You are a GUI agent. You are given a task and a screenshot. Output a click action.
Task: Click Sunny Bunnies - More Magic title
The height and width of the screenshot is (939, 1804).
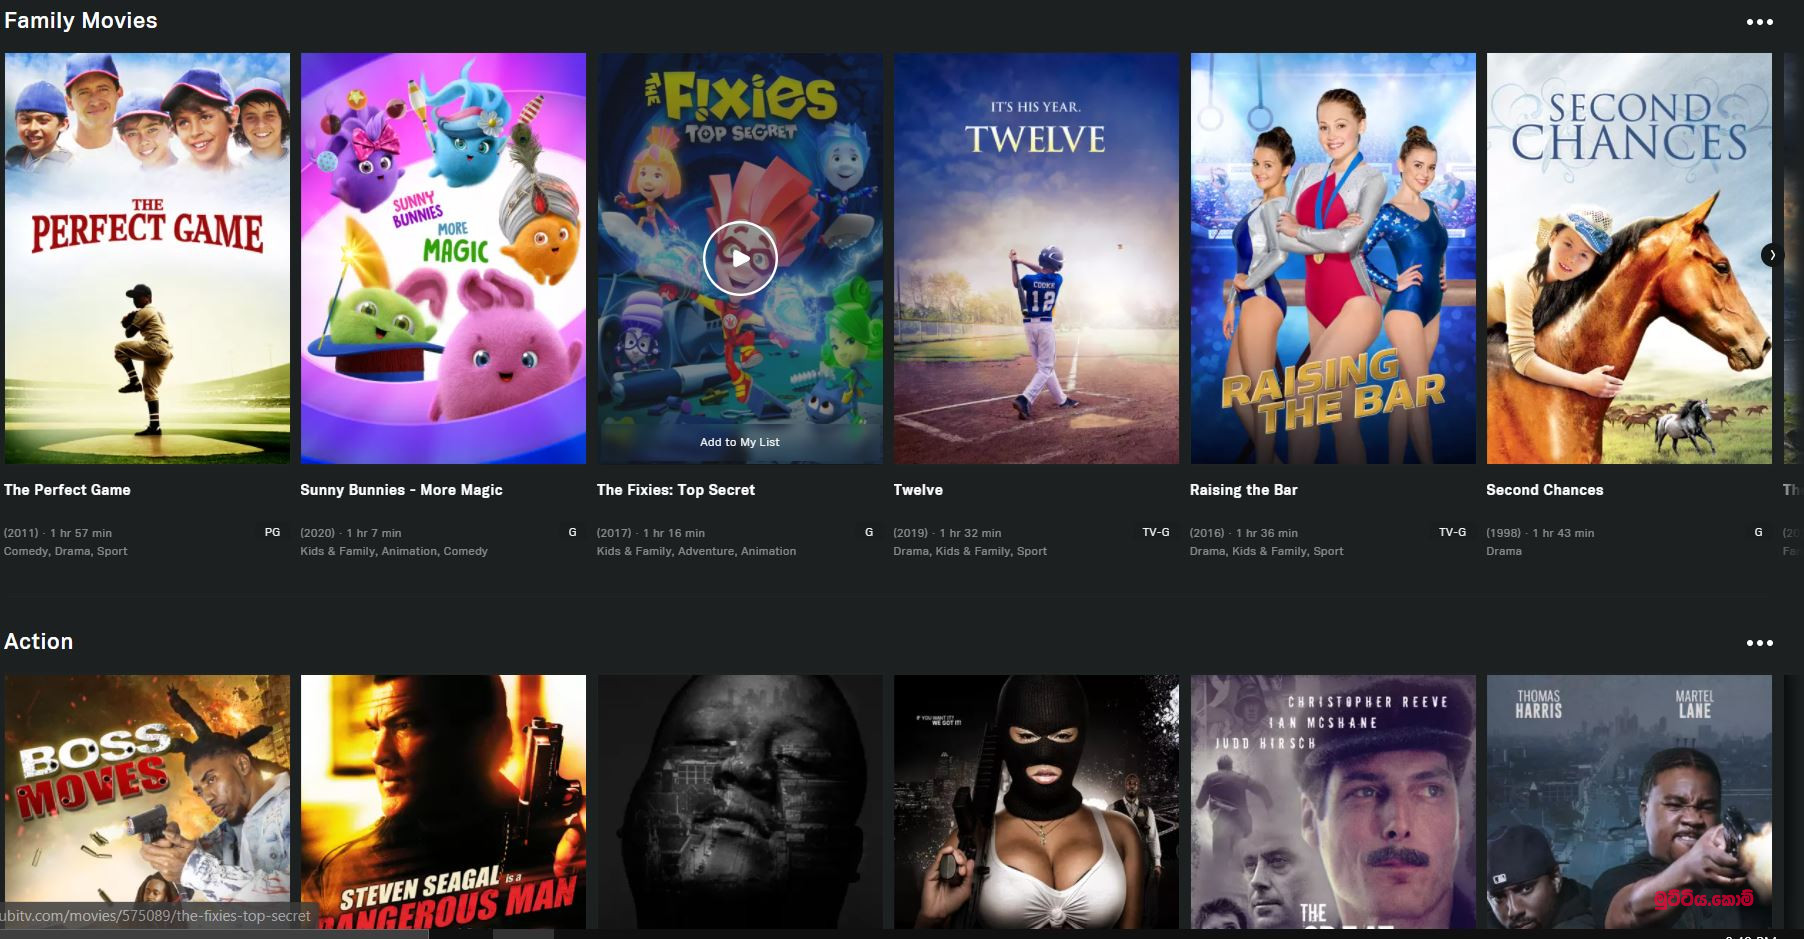tap(401, 490)
